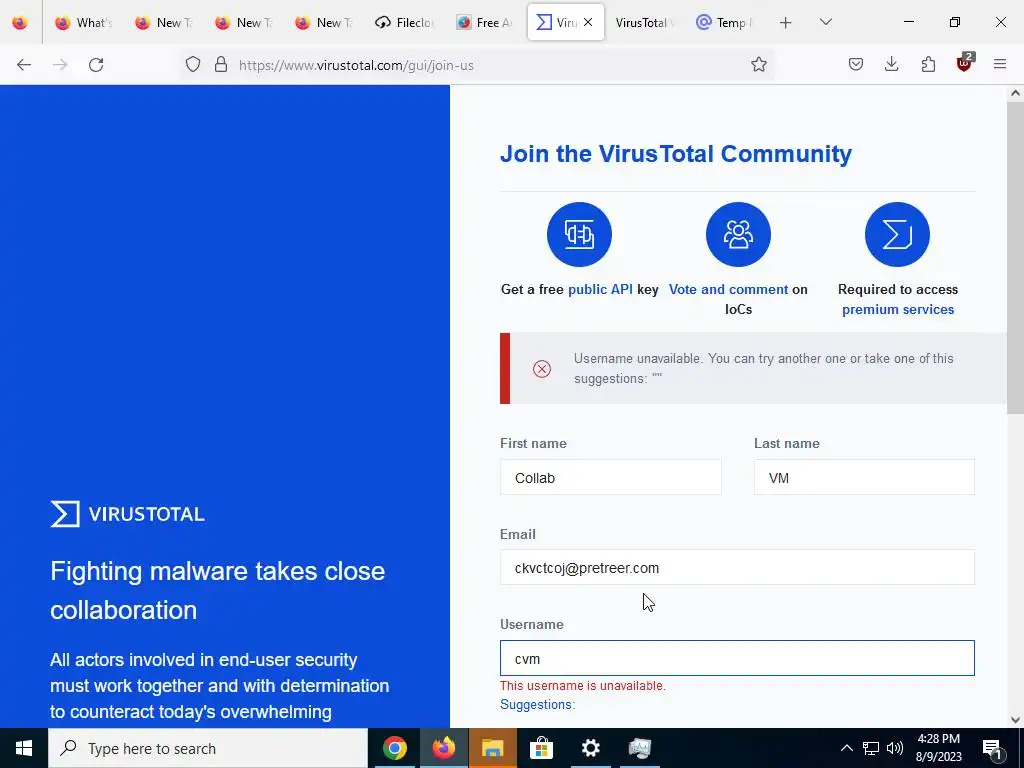1024x768 pixels.
Task: Go back to the previous page
Action: 24,65
